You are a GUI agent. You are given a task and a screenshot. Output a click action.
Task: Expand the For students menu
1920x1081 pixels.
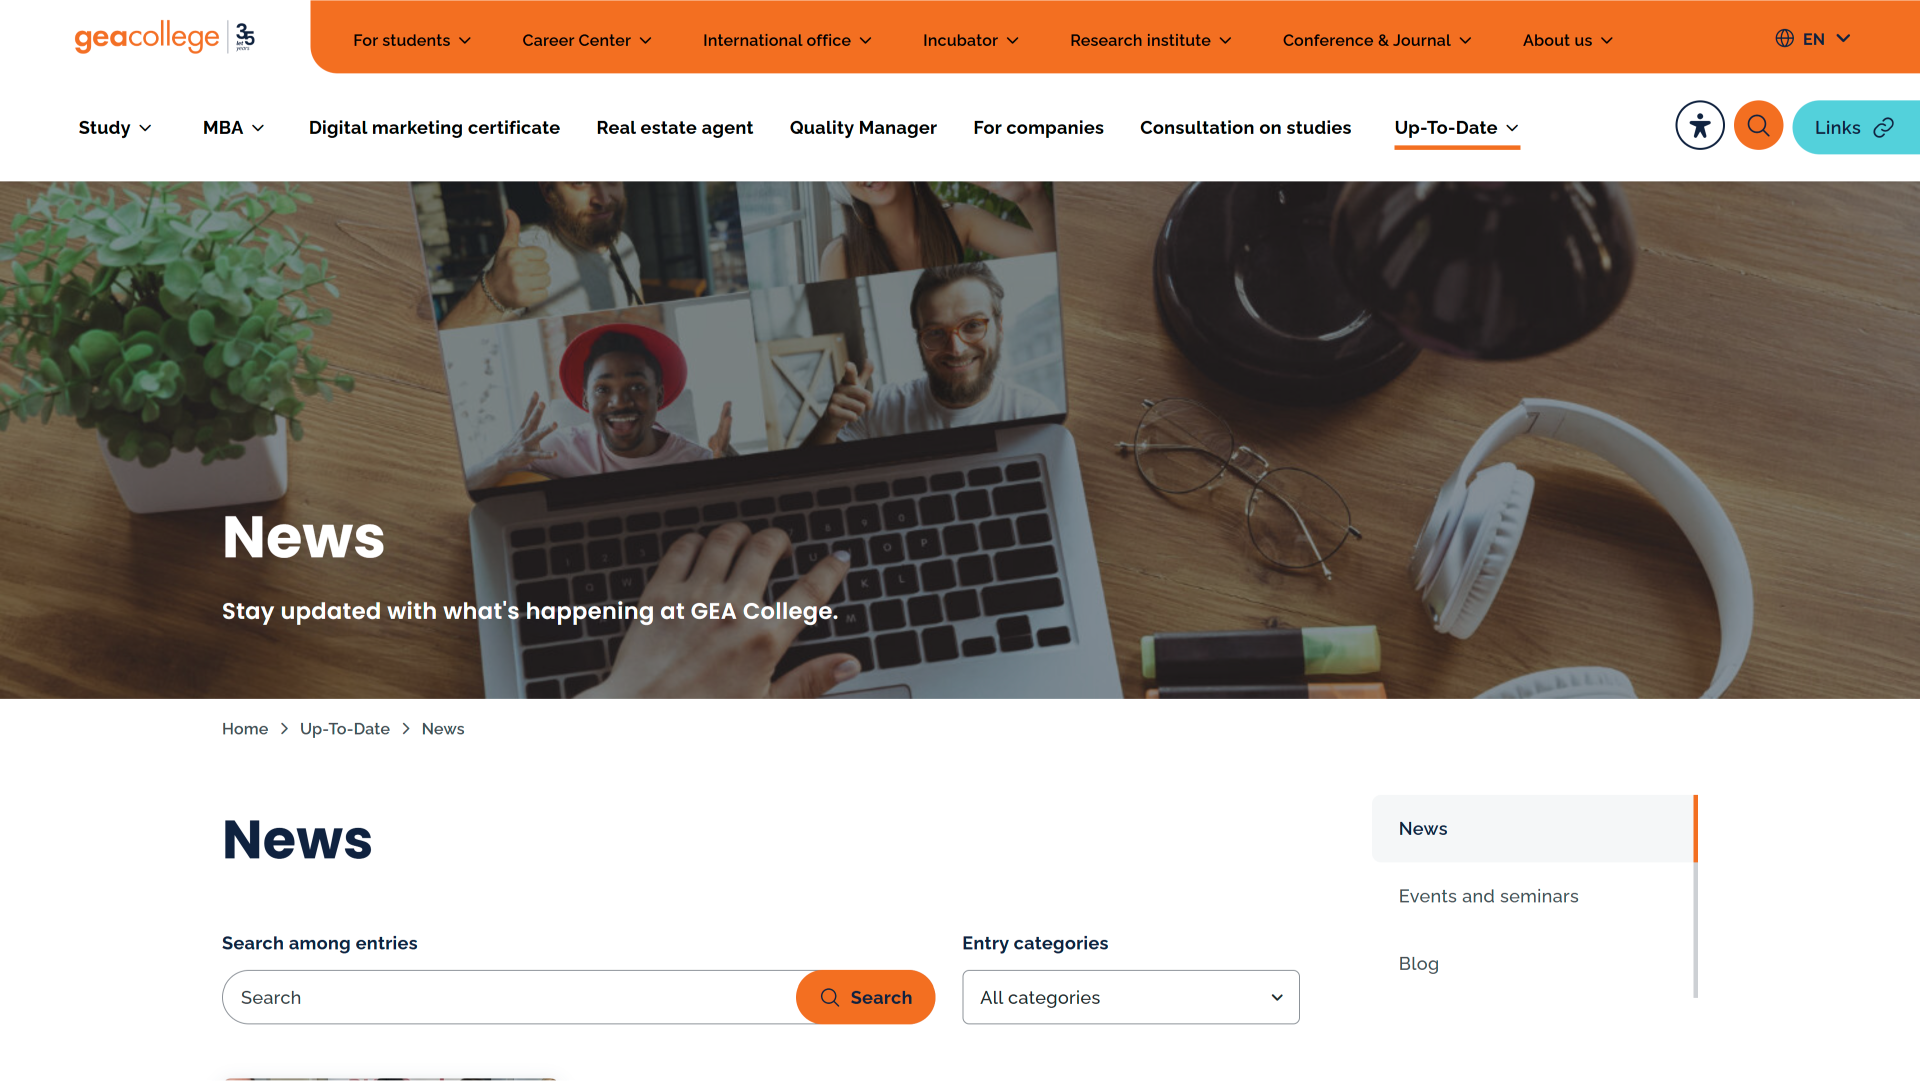tap(411, 41)
